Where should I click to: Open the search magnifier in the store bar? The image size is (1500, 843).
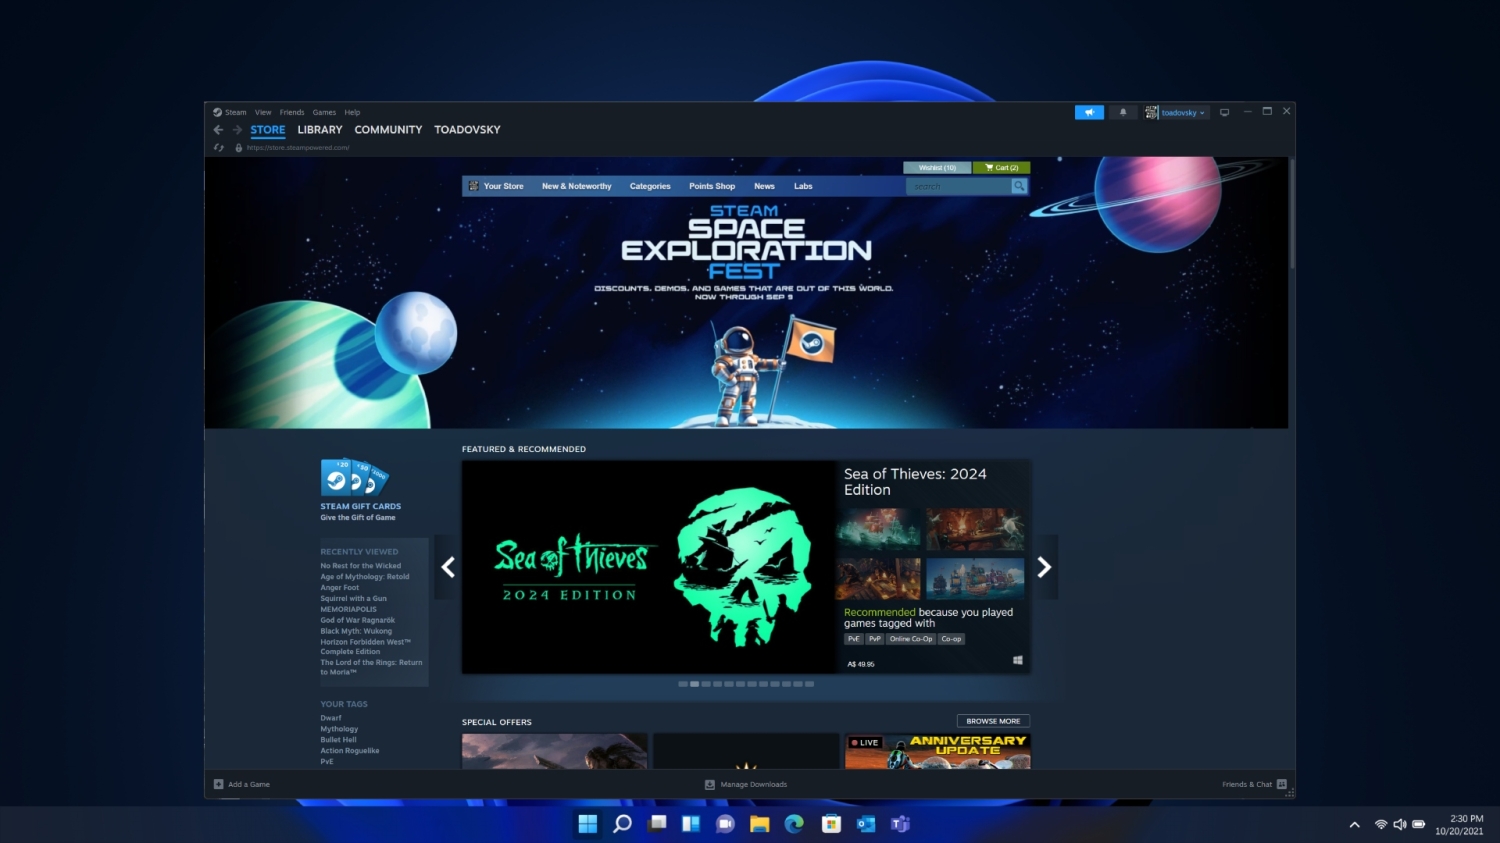(1019, 186)
